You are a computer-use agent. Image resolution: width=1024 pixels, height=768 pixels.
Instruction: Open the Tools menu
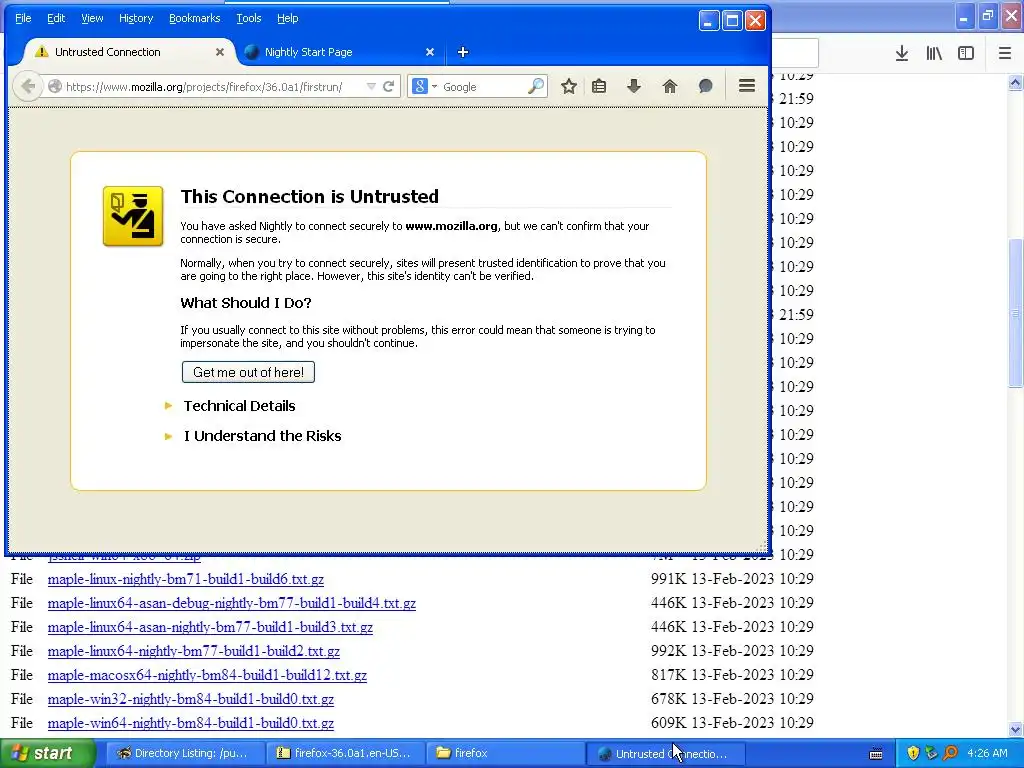(x=249, y=18)
